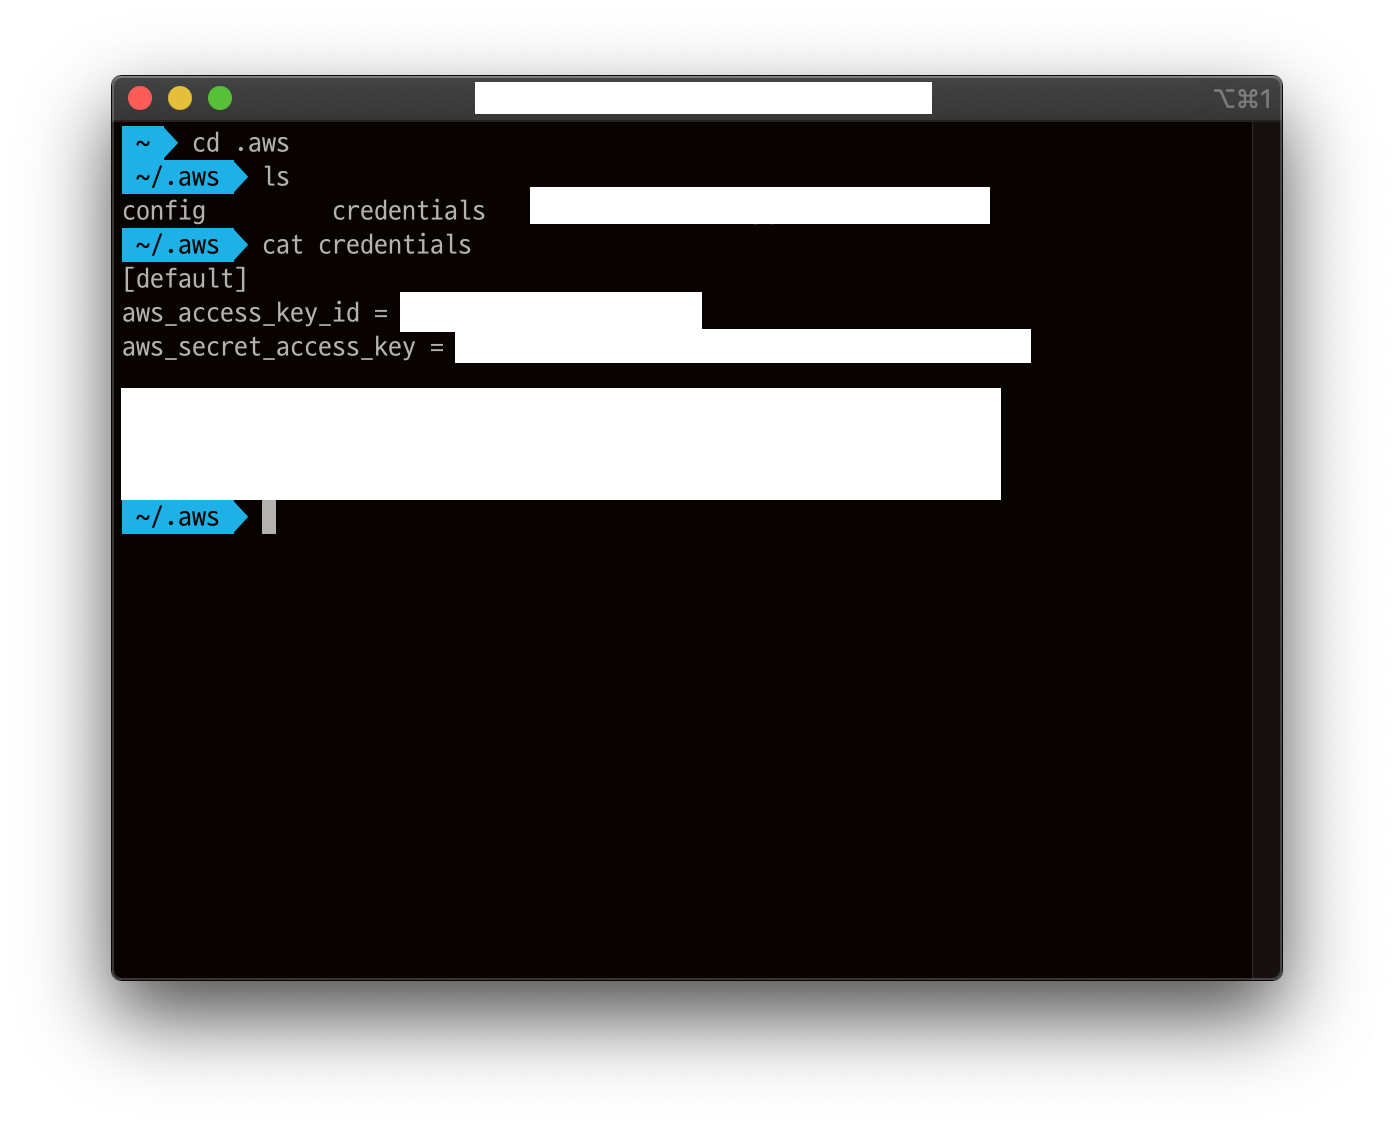1394x1128 pixels.
Task: Select the [default] profile header text
Action: 184,279
